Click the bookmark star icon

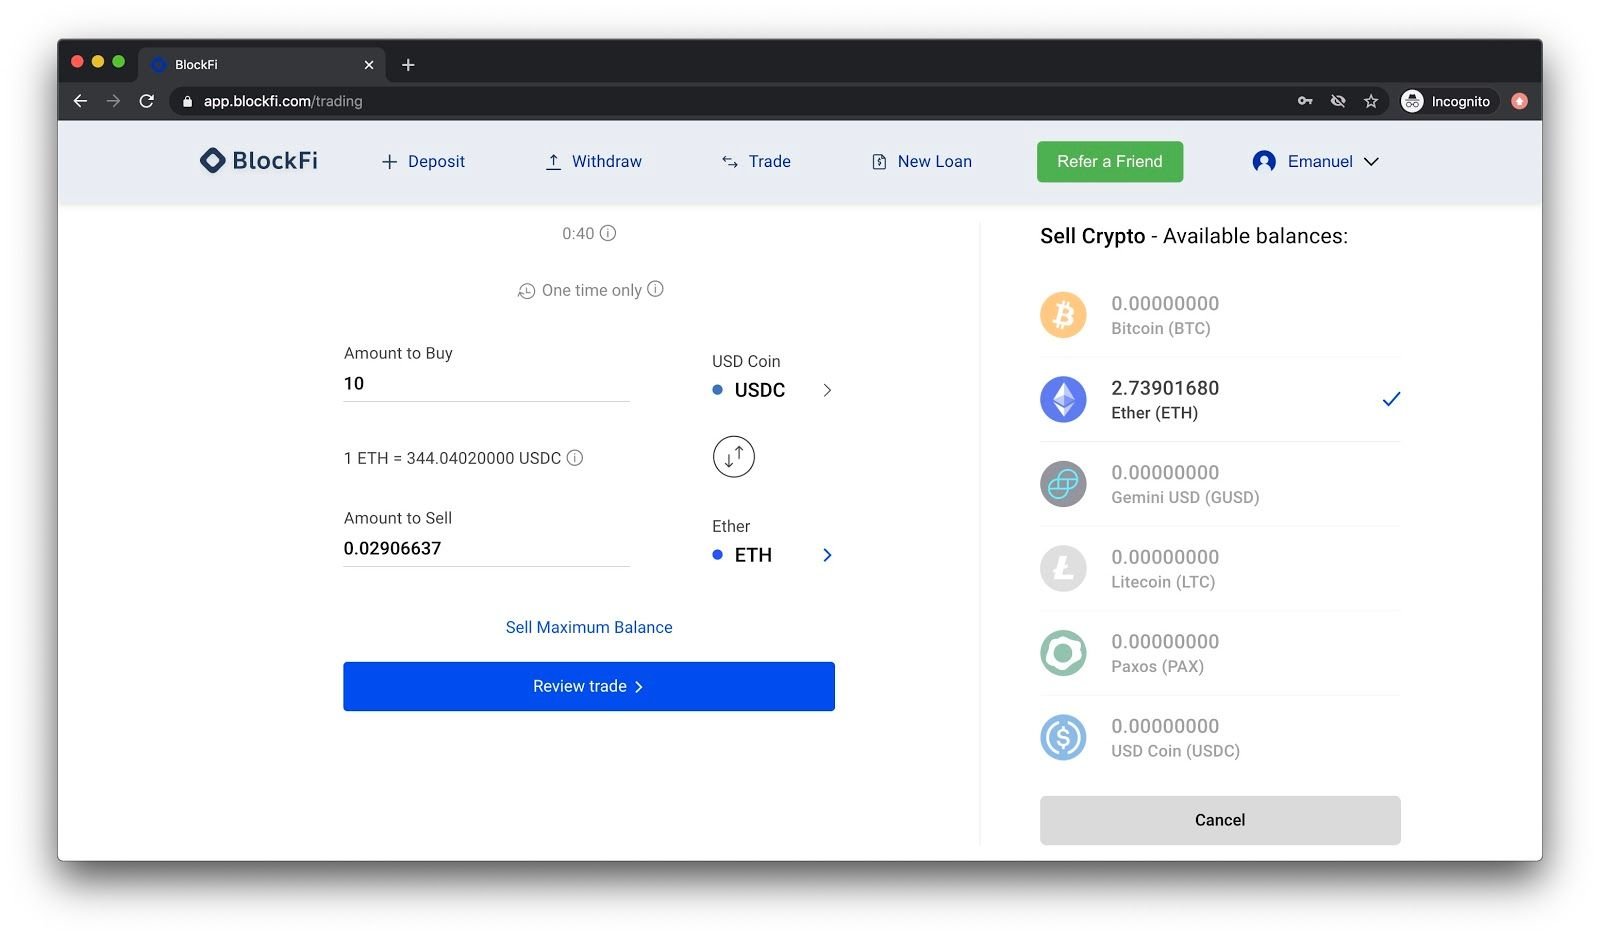pos(1371,101)
